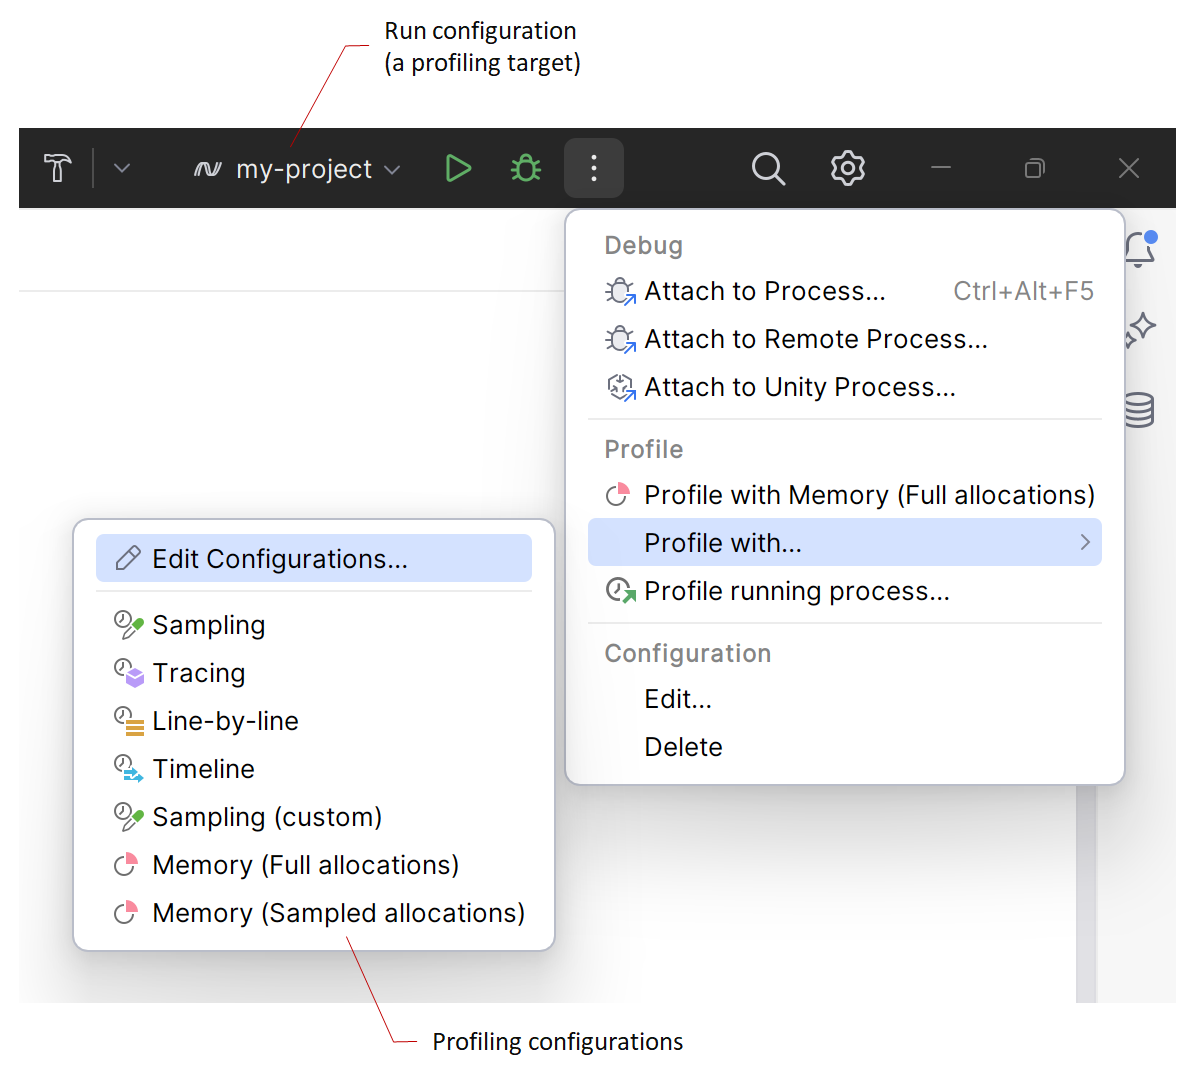
Task: Open the AI Assistant sparkles icon
Action: pos(1139,330)
